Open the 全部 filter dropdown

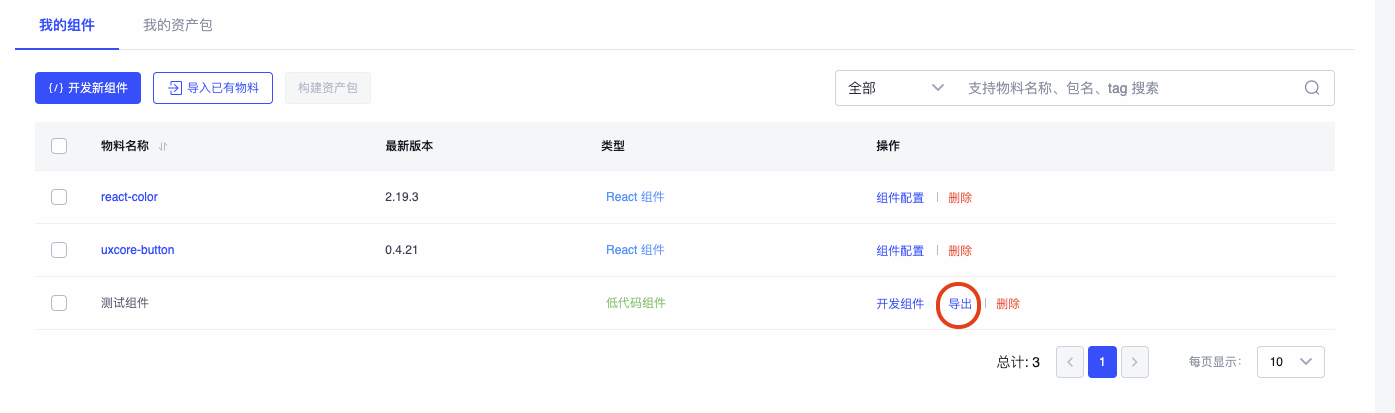(x=895, y=88)
